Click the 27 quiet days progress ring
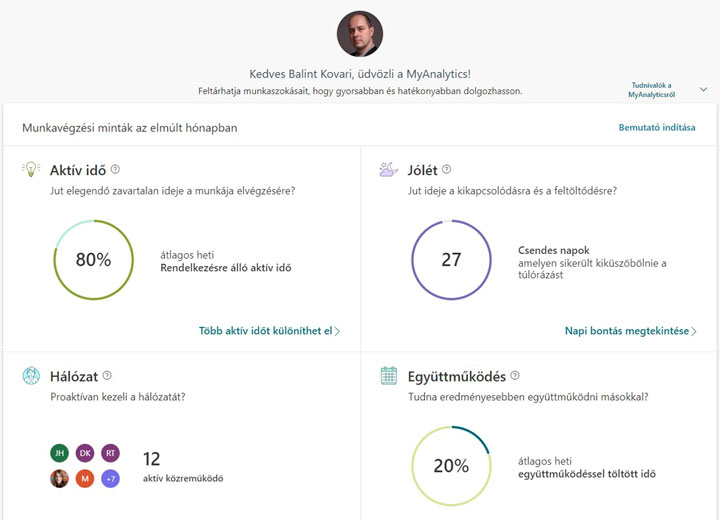Image resolution: width=720 pixels, height=520 pixels. pos(451,260)
